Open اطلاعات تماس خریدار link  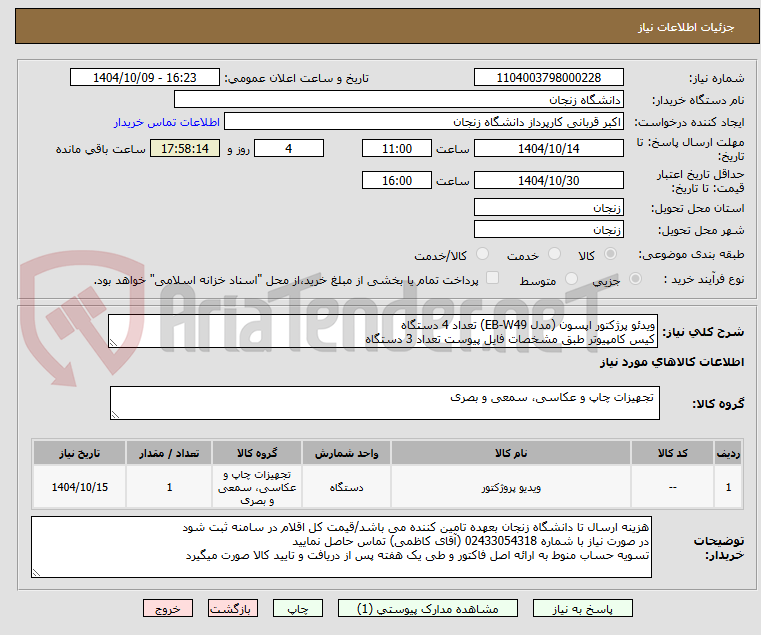(167, 122)
